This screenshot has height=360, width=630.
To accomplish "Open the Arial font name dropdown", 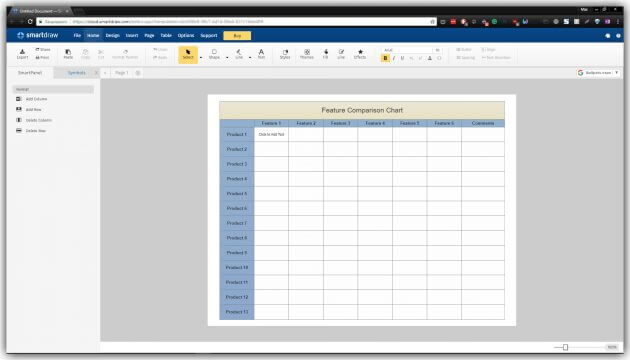I will tap(407, 50).
